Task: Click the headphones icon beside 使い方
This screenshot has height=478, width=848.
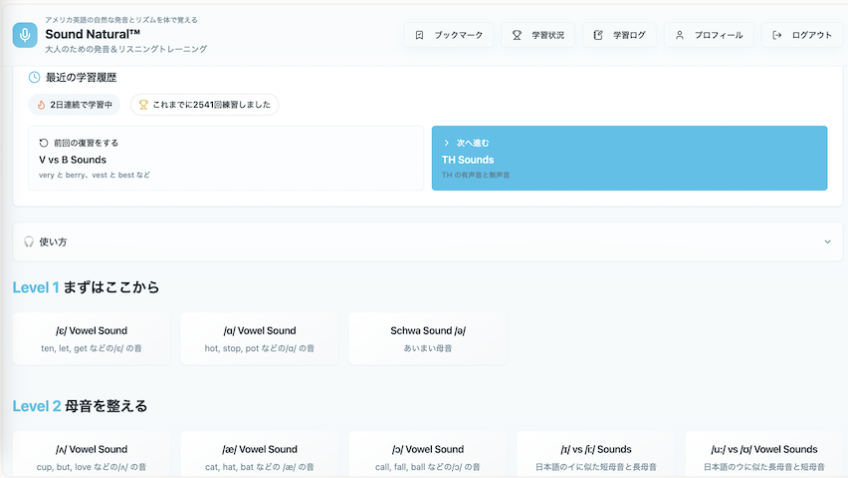Action: [x=29, y=242]
